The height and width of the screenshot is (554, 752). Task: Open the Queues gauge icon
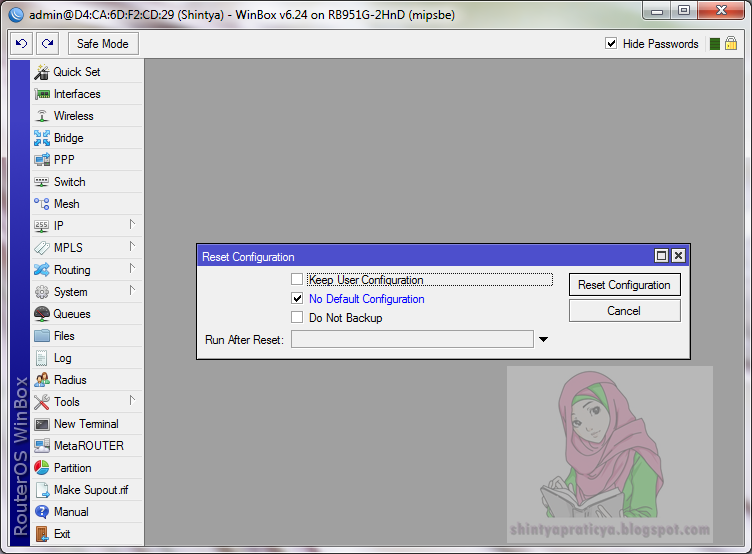pyautogui.click(x=42, y=314)
